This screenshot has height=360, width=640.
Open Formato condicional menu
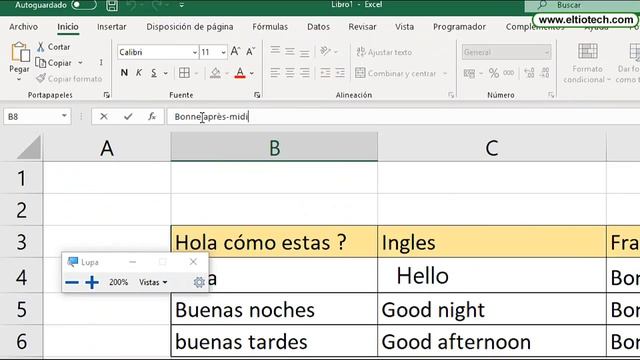click(x=587, y=62)
